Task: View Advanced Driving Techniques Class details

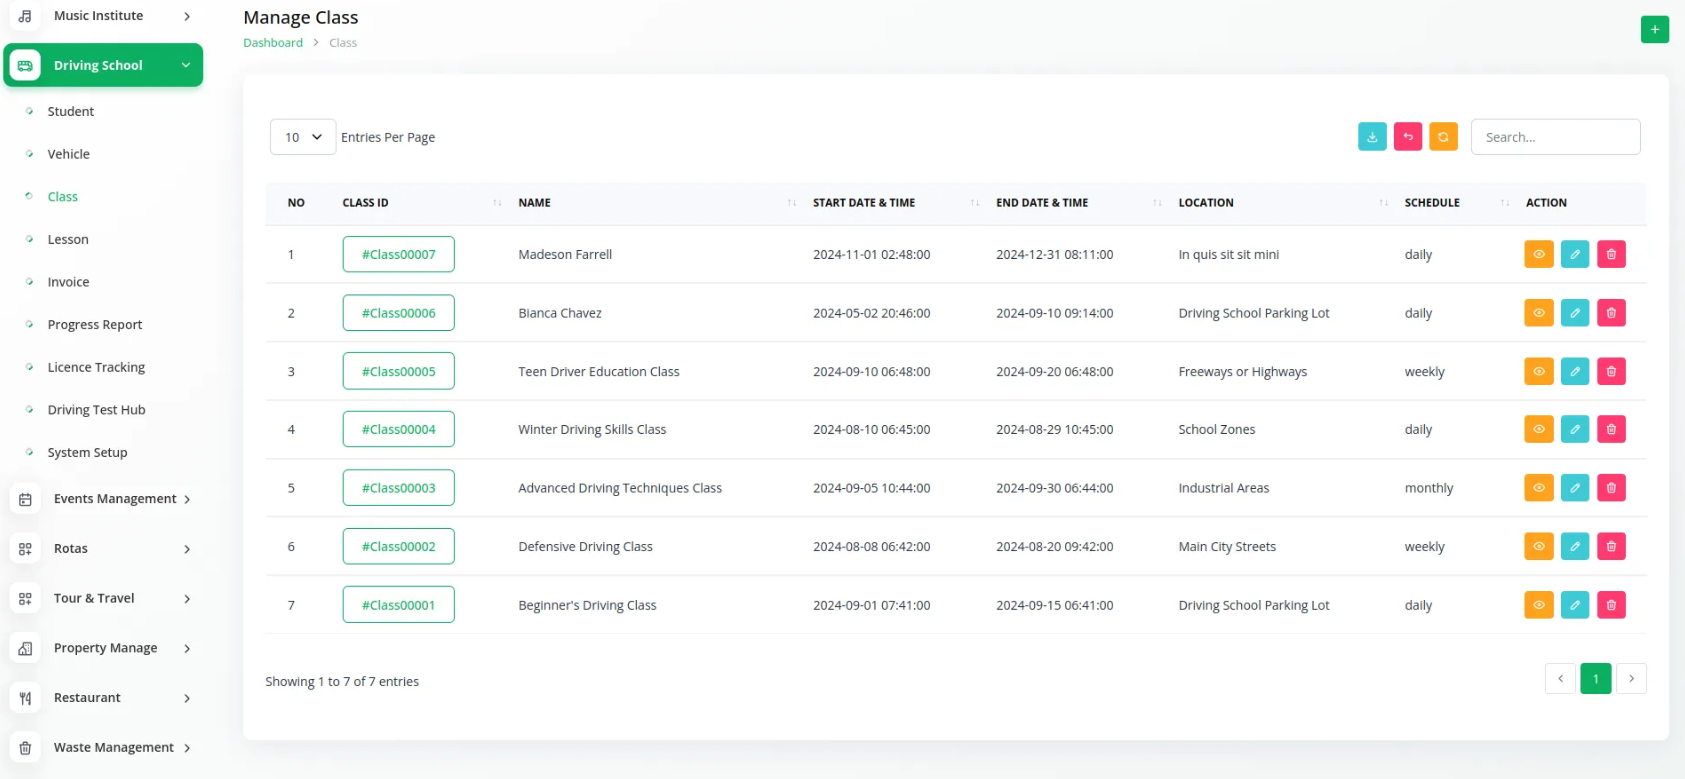Action: (1538, 488)
